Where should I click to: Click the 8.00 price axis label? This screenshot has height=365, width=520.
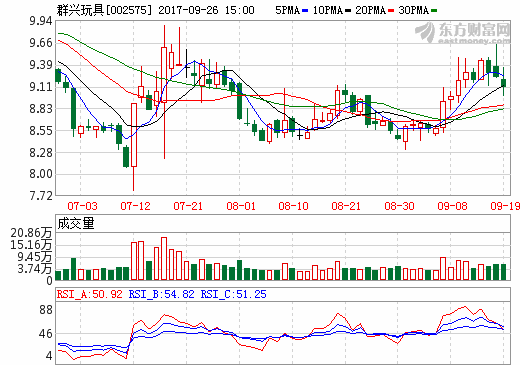(x=41, y=174)
